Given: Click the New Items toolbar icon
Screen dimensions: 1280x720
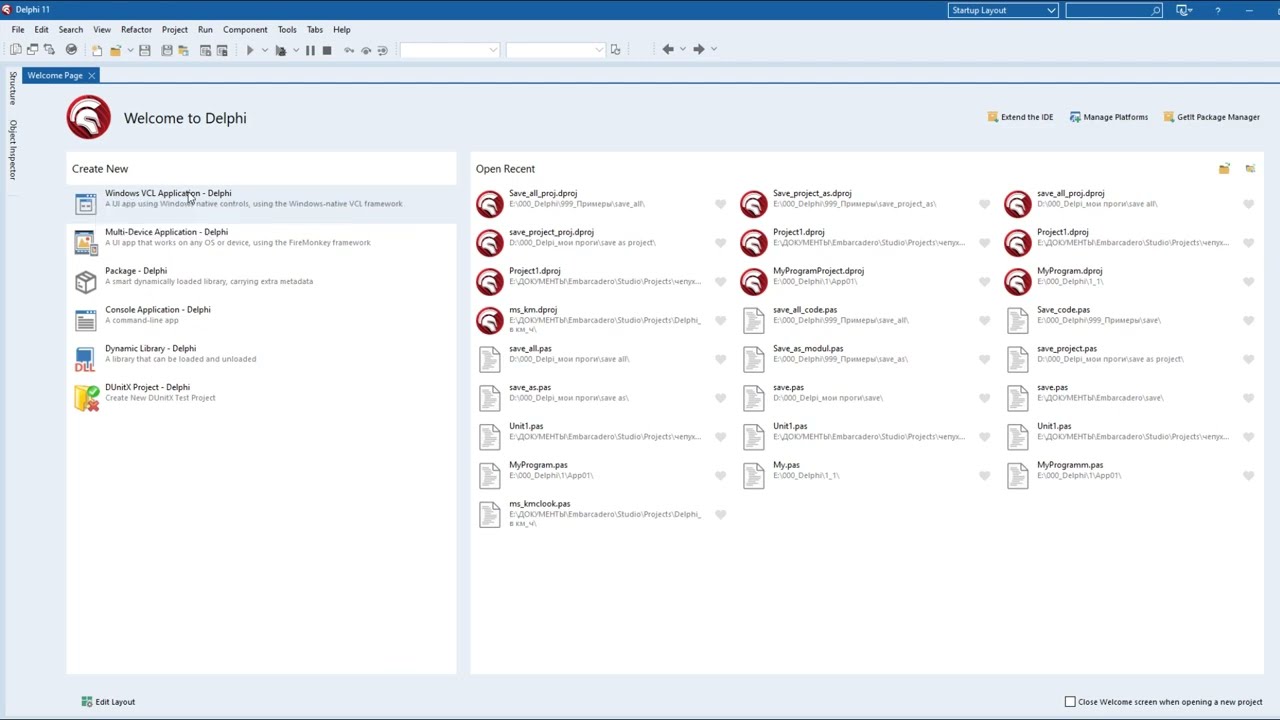Looking at the screenshot, I should (97, 49).
